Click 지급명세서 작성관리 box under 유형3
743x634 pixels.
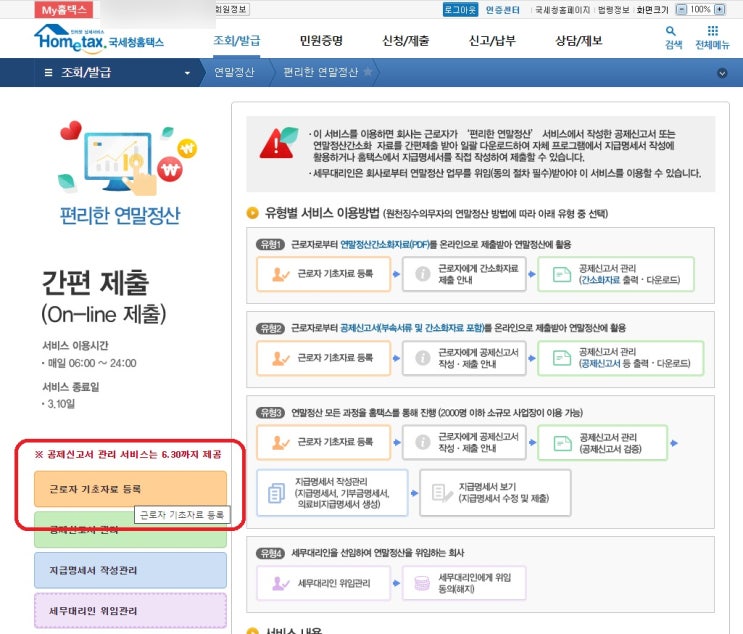[x=332, y=493]
